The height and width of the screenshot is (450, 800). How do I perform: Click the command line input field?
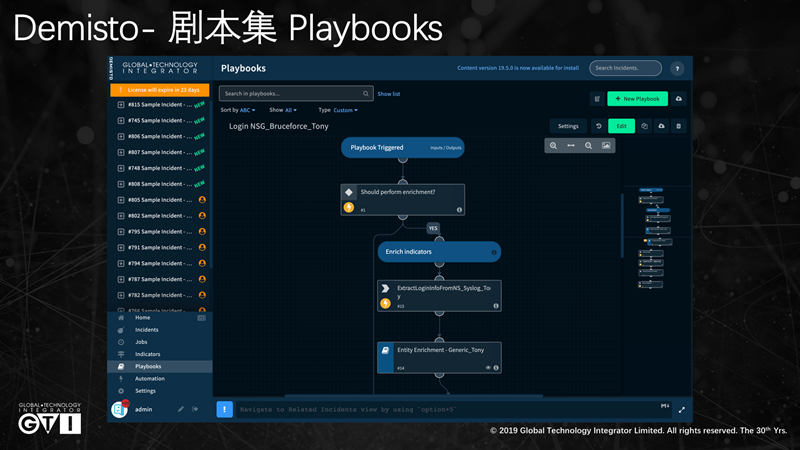pos(453,409)
